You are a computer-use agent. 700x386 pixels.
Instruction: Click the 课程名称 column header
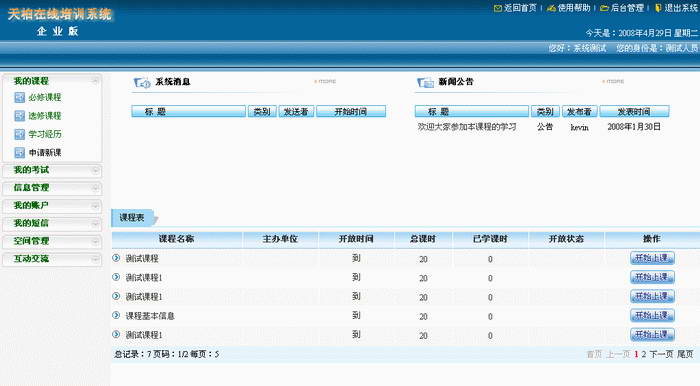[x=177, y=239]
